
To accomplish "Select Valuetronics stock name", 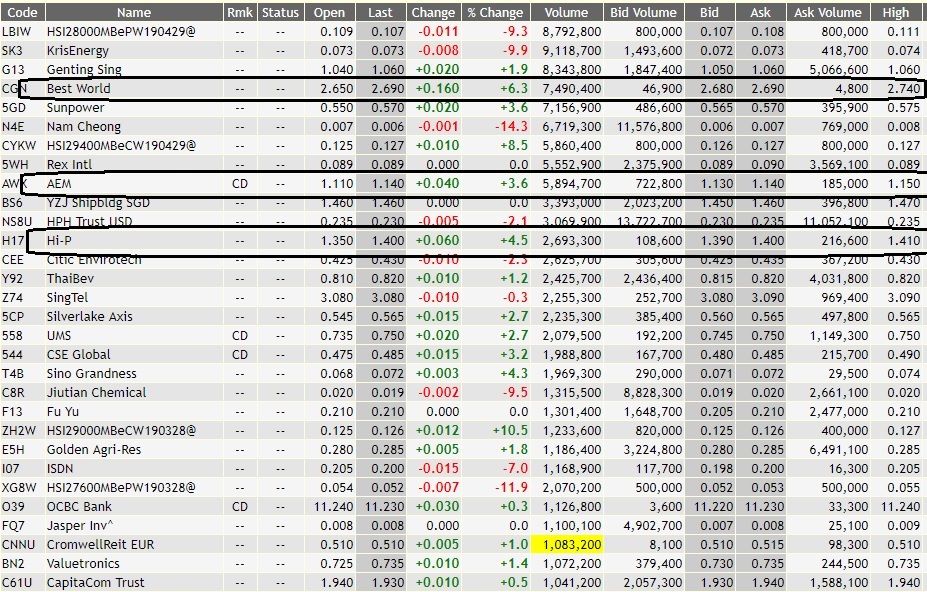I will coord(83,564).
